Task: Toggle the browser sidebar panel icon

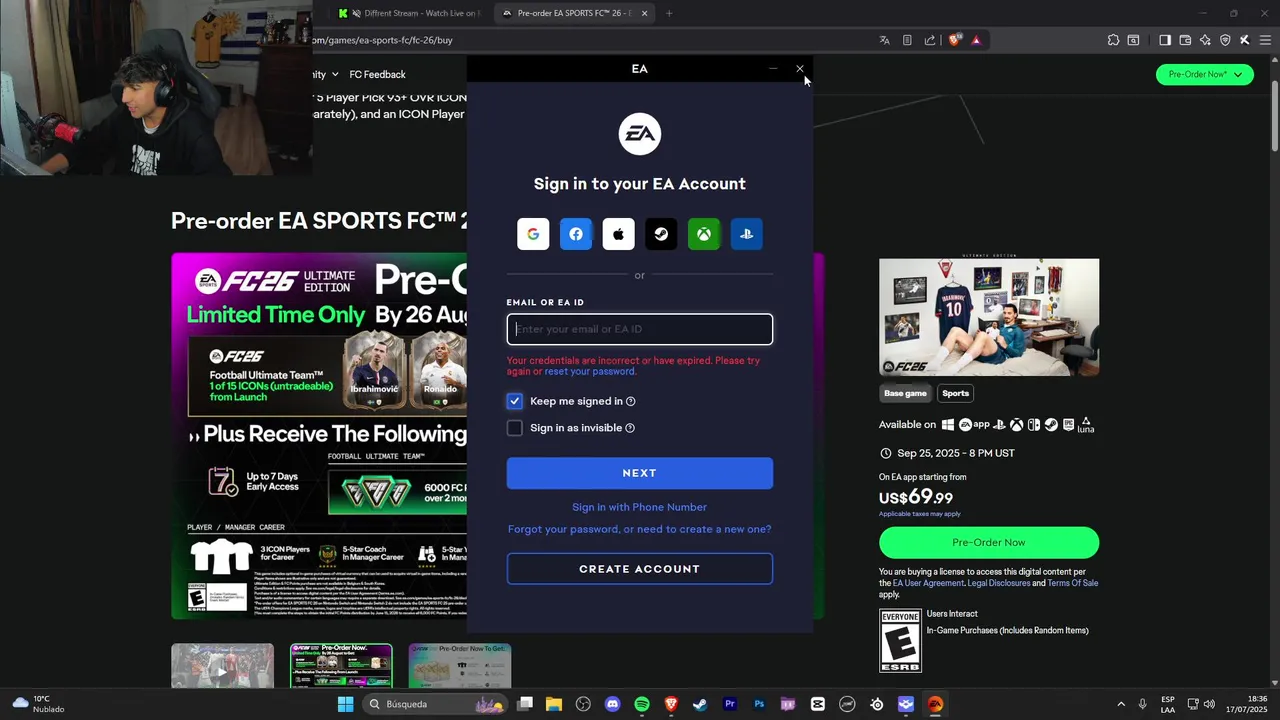Action: (1165, 40)
